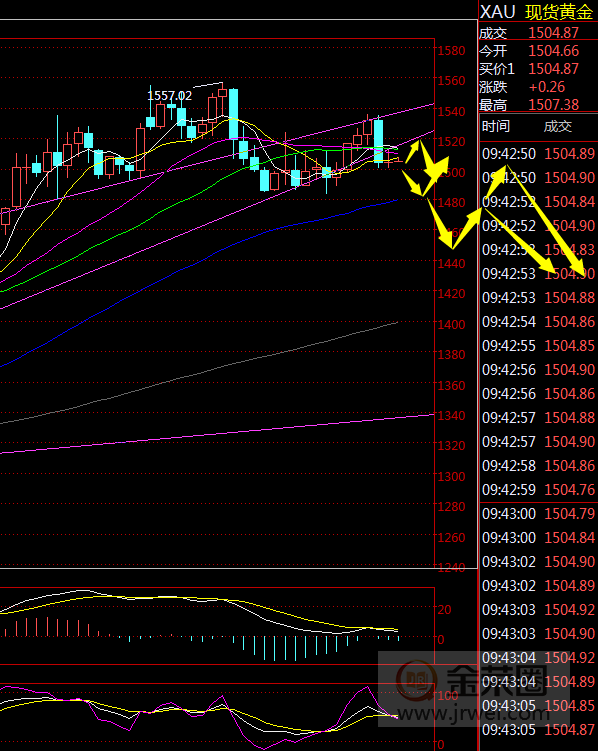Select the 09:42:57 tick priced 1504.90
The image size is (598, 751).
point(539,441)
